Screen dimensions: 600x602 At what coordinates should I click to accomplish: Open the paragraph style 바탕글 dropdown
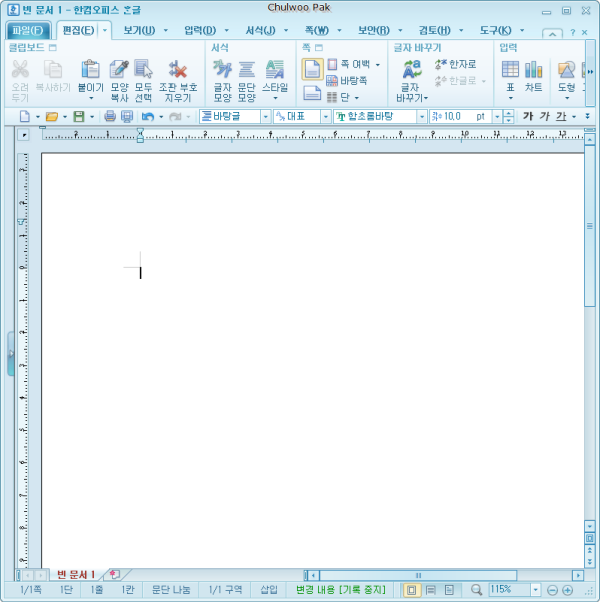pos(266,116)
